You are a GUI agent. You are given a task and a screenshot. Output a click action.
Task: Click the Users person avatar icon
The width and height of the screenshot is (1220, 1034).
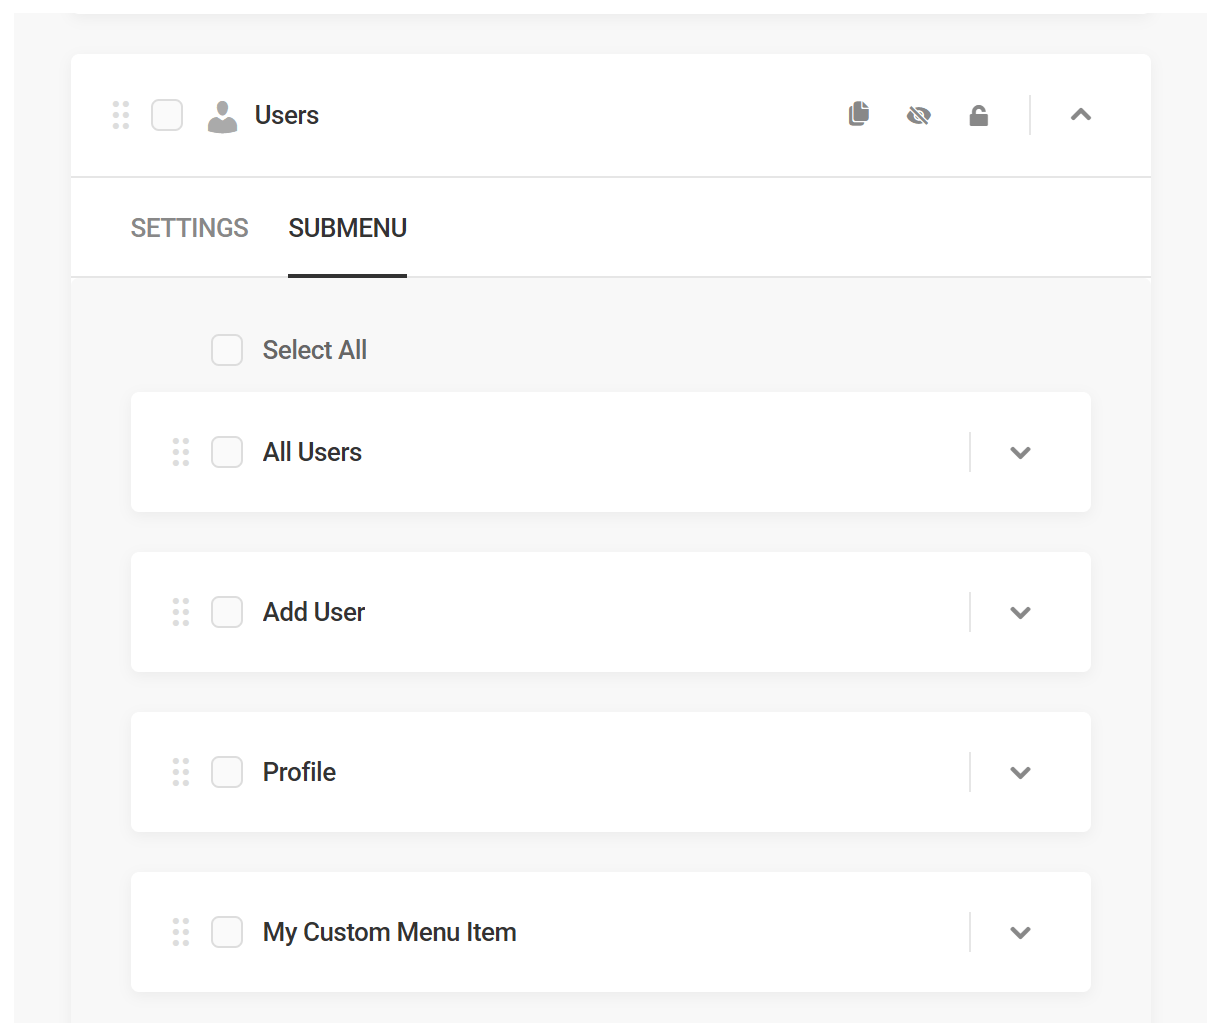(x=222, y=115)
